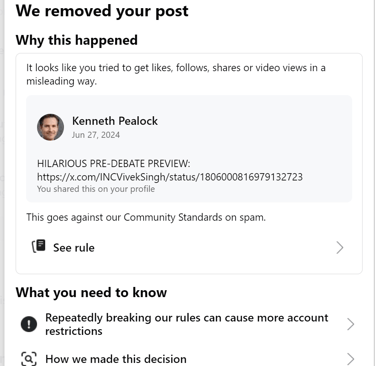The image size is (375, 366).
Task: Click the misleading way explanation text
Action: [176, 74]
